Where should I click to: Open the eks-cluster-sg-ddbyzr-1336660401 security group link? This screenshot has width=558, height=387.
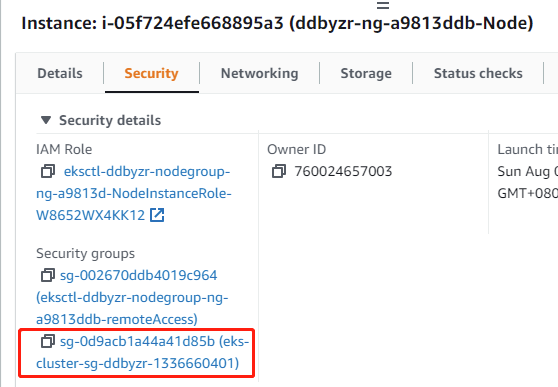point(143,352)
